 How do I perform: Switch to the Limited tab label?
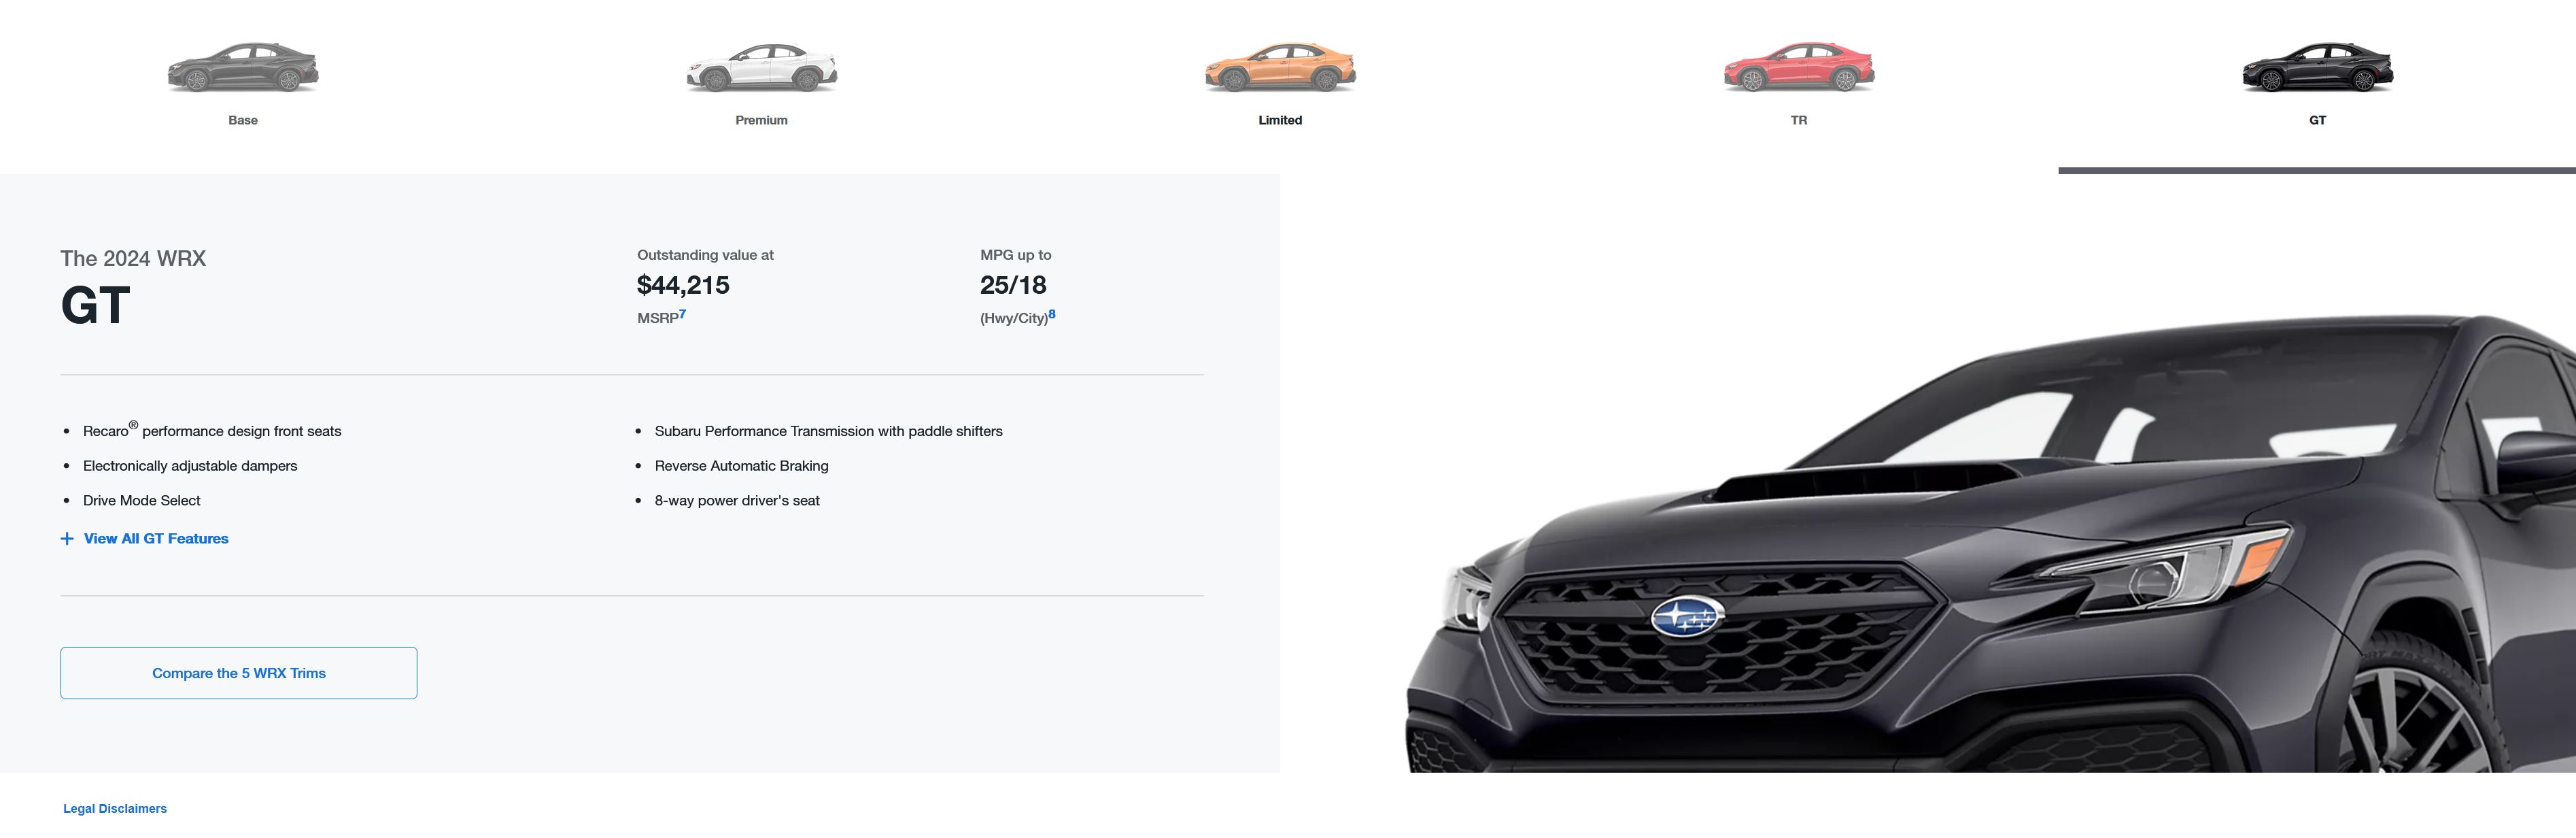pos(1280,120)
